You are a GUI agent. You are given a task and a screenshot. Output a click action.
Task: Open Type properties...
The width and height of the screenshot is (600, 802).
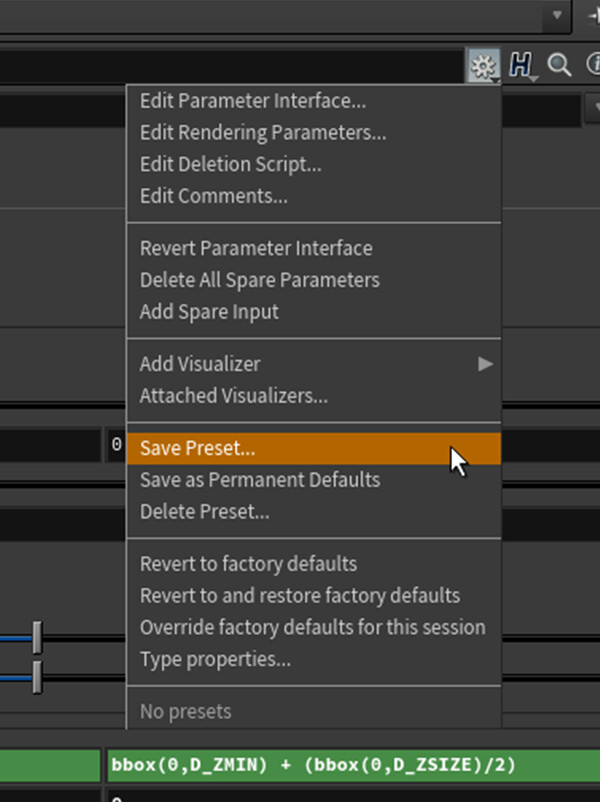pos(215,660)
